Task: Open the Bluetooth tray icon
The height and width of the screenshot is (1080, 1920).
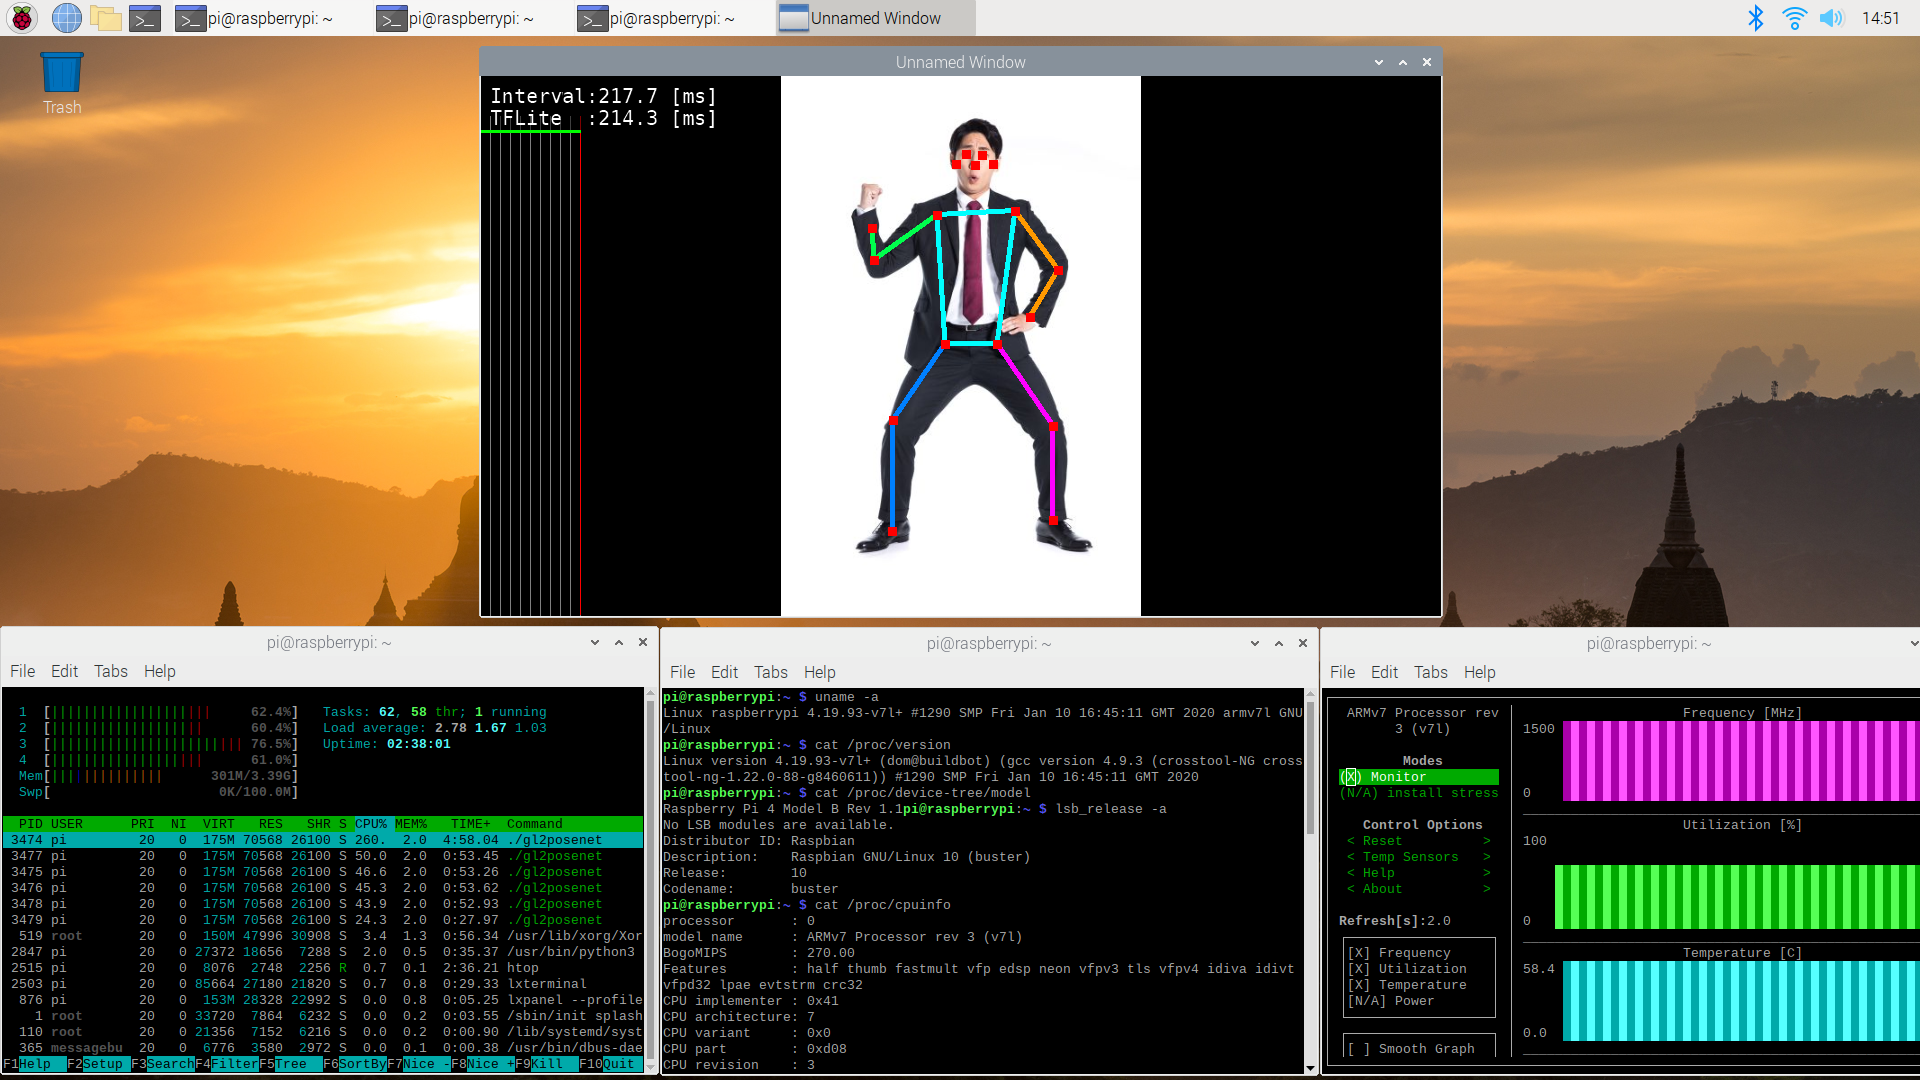Action: coord(1755,17)
